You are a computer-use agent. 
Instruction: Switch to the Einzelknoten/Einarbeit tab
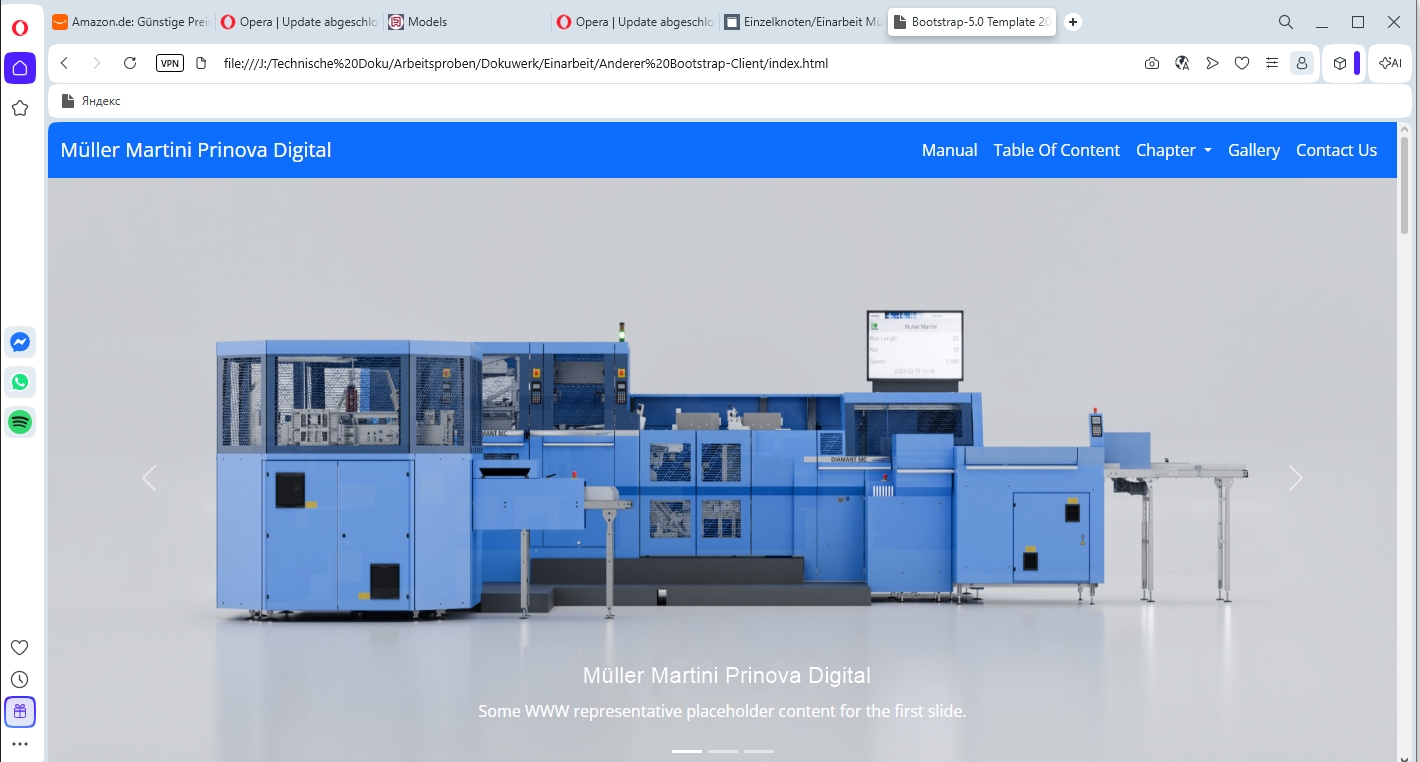(802, 22)
